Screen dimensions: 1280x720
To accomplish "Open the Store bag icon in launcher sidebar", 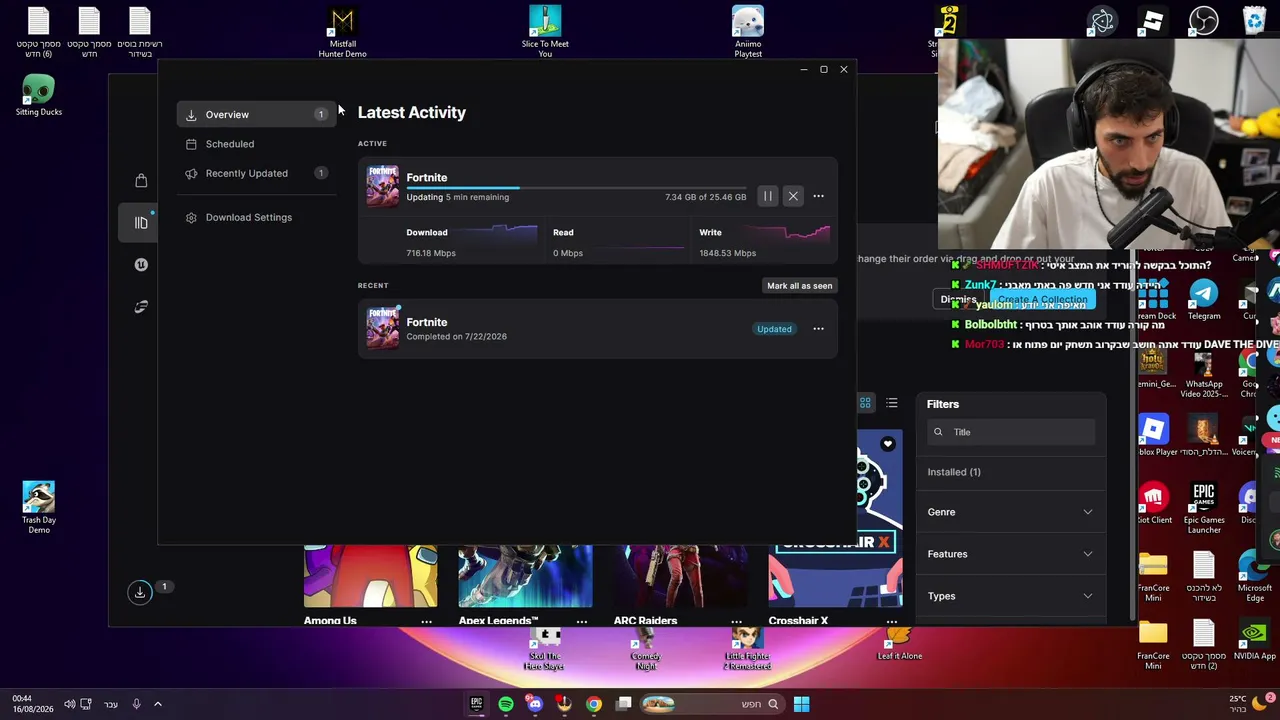I will click(141, 180).
